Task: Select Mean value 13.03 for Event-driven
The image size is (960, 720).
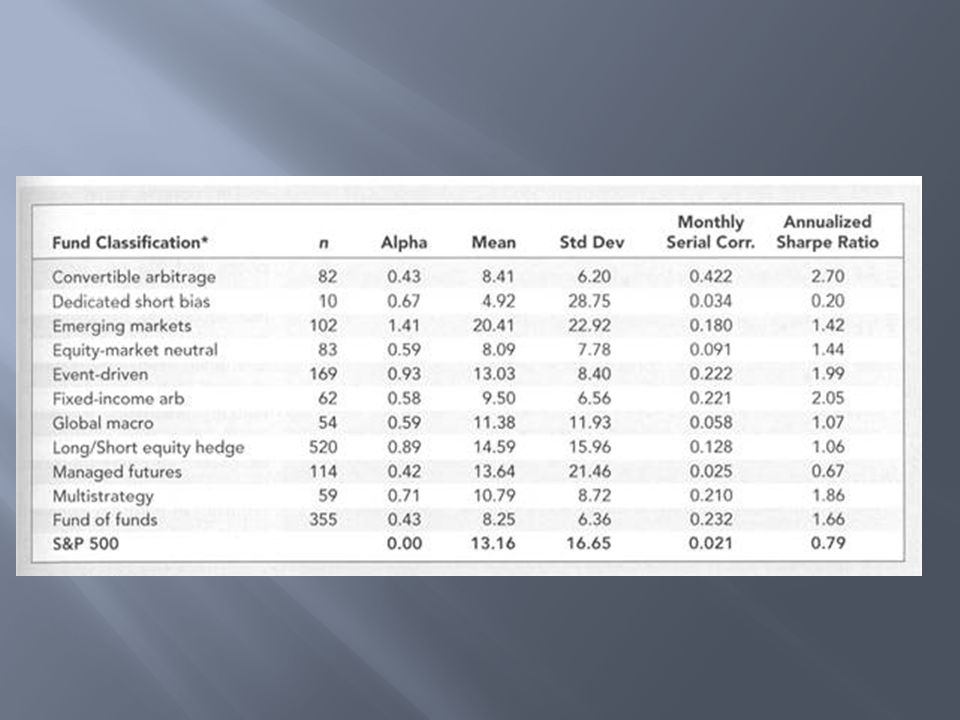Action: pyautogui.click(x=493, y=373)
